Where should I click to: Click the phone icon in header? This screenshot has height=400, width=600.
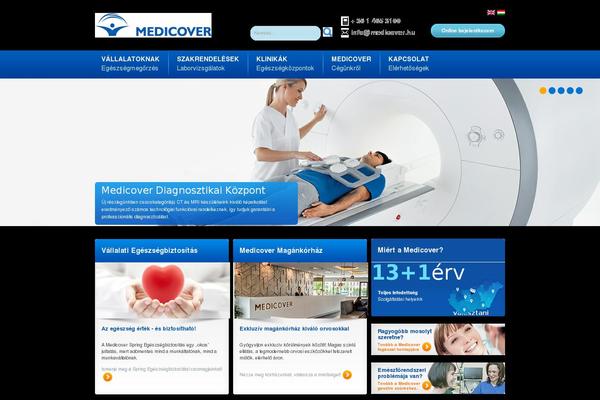(344, 21)
